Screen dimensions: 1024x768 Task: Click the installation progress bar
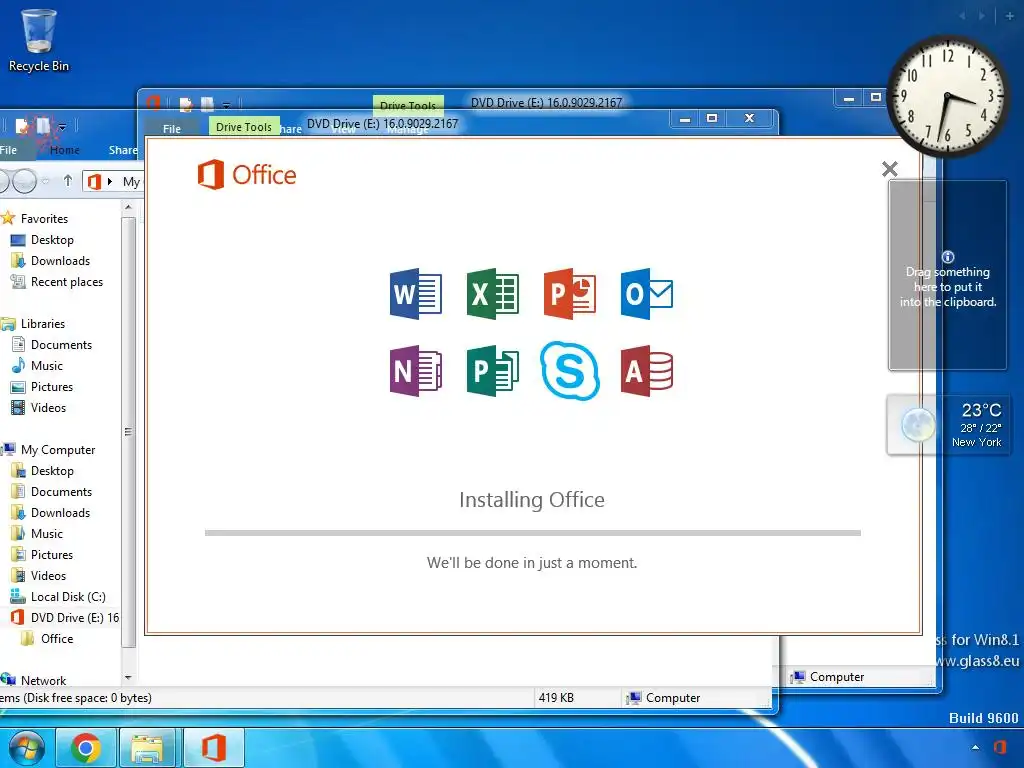point(532,533)
